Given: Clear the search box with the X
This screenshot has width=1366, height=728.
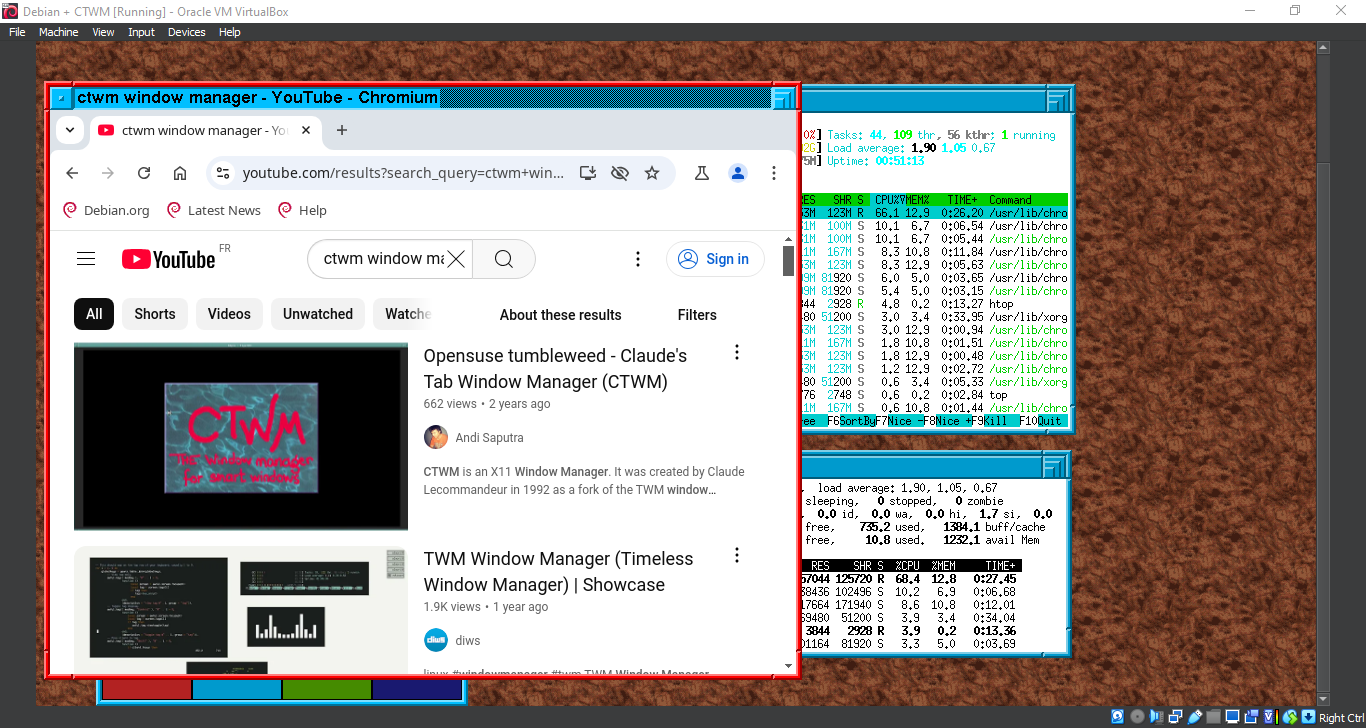Looking at the screenshot, I should click(456, 258).
